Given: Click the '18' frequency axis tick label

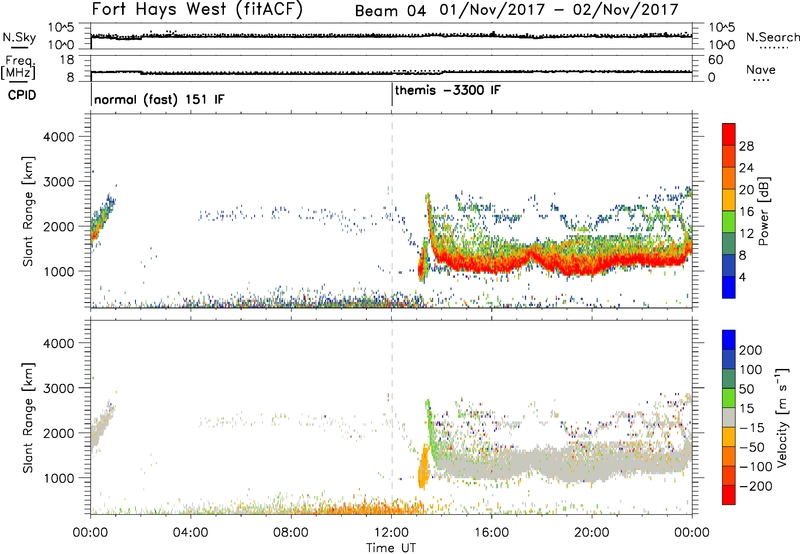Looking at the screenshot, I should click(x=67, y=60).
